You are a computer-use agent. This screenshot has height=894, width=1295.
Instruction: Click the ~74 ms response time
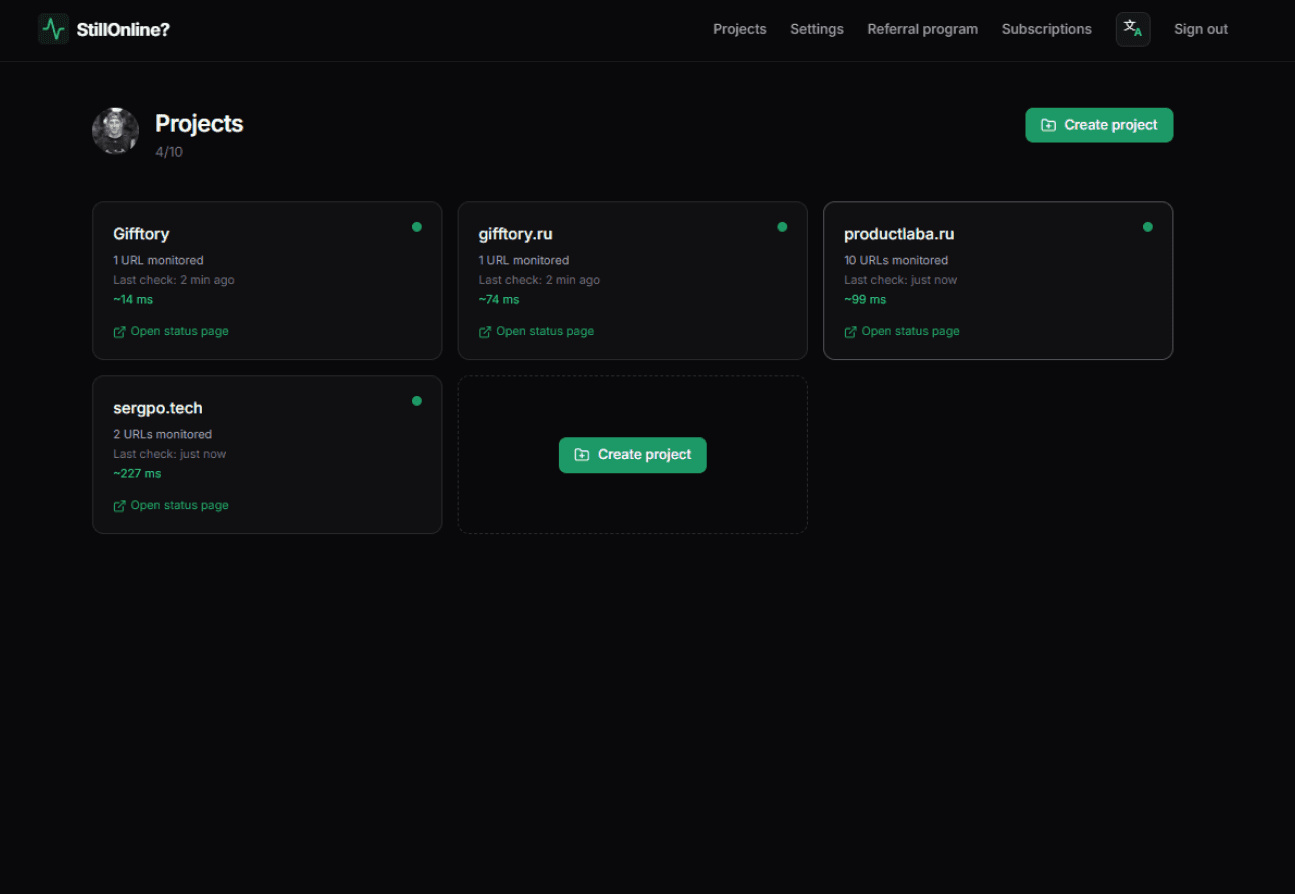coord(499,299)
